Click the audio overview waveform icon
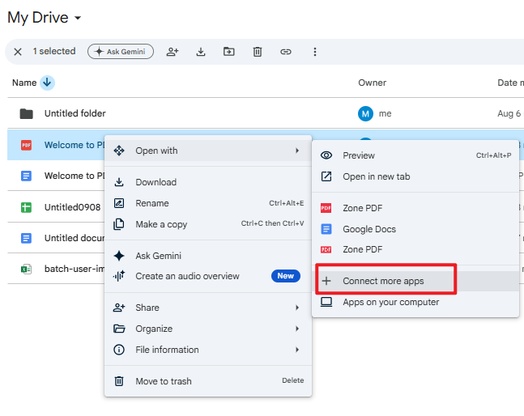This screenshot has height=416, width=524. [x=119, y=276]
